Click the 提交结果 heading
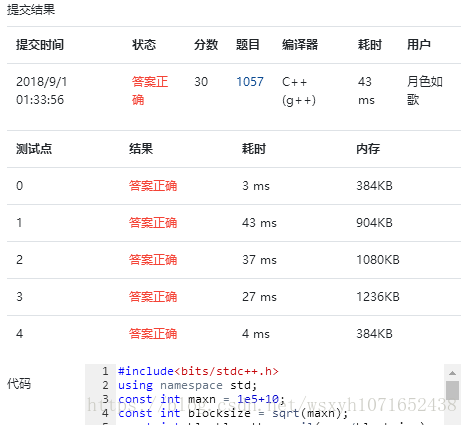Screen dimensions: 468x425 coord(31,9)
